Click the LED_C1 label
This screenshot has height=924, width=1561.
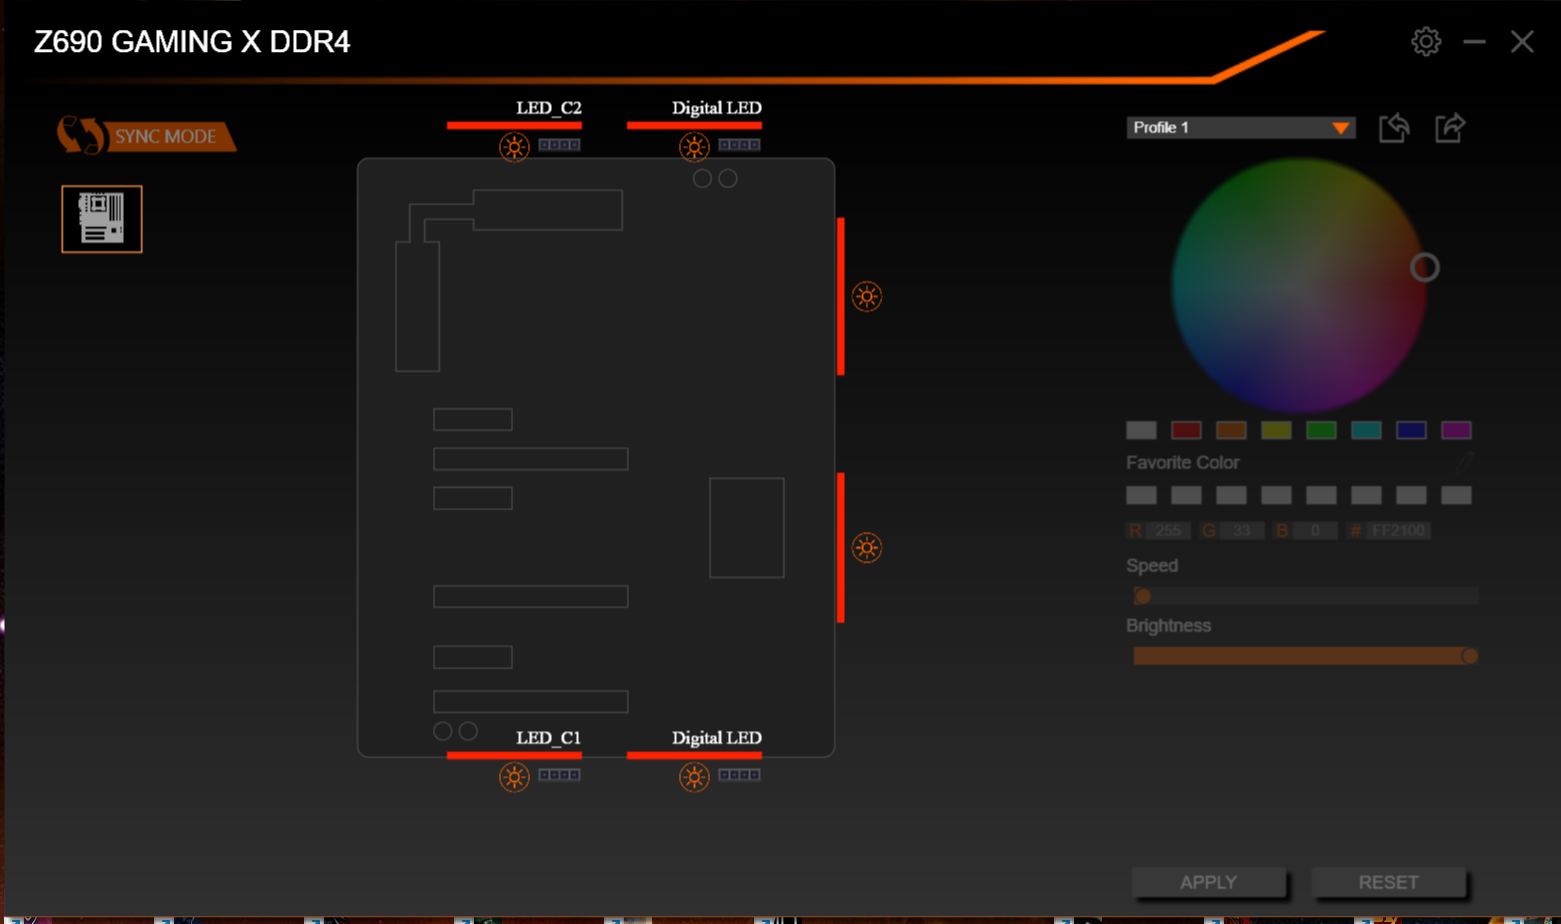(548, 738)
